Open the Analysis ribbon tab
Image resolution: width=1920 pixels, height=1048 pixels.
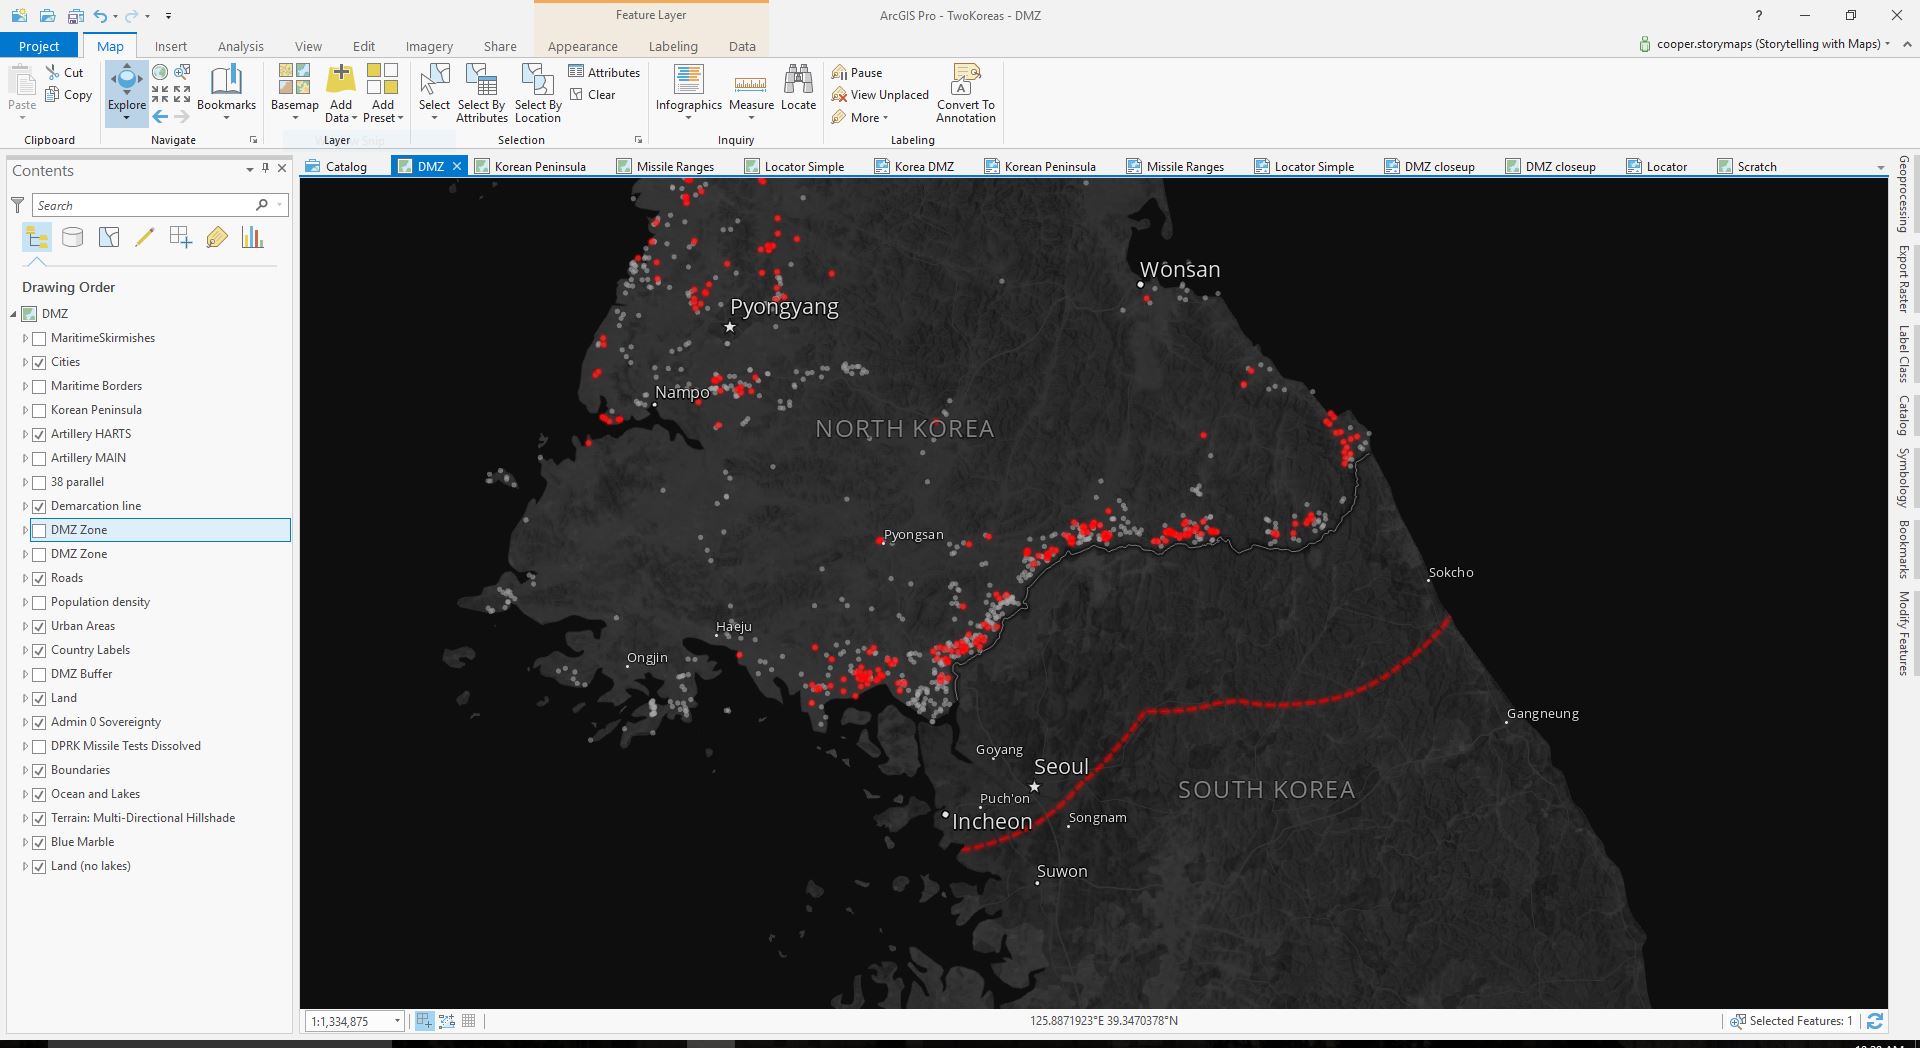click(240, 46)
